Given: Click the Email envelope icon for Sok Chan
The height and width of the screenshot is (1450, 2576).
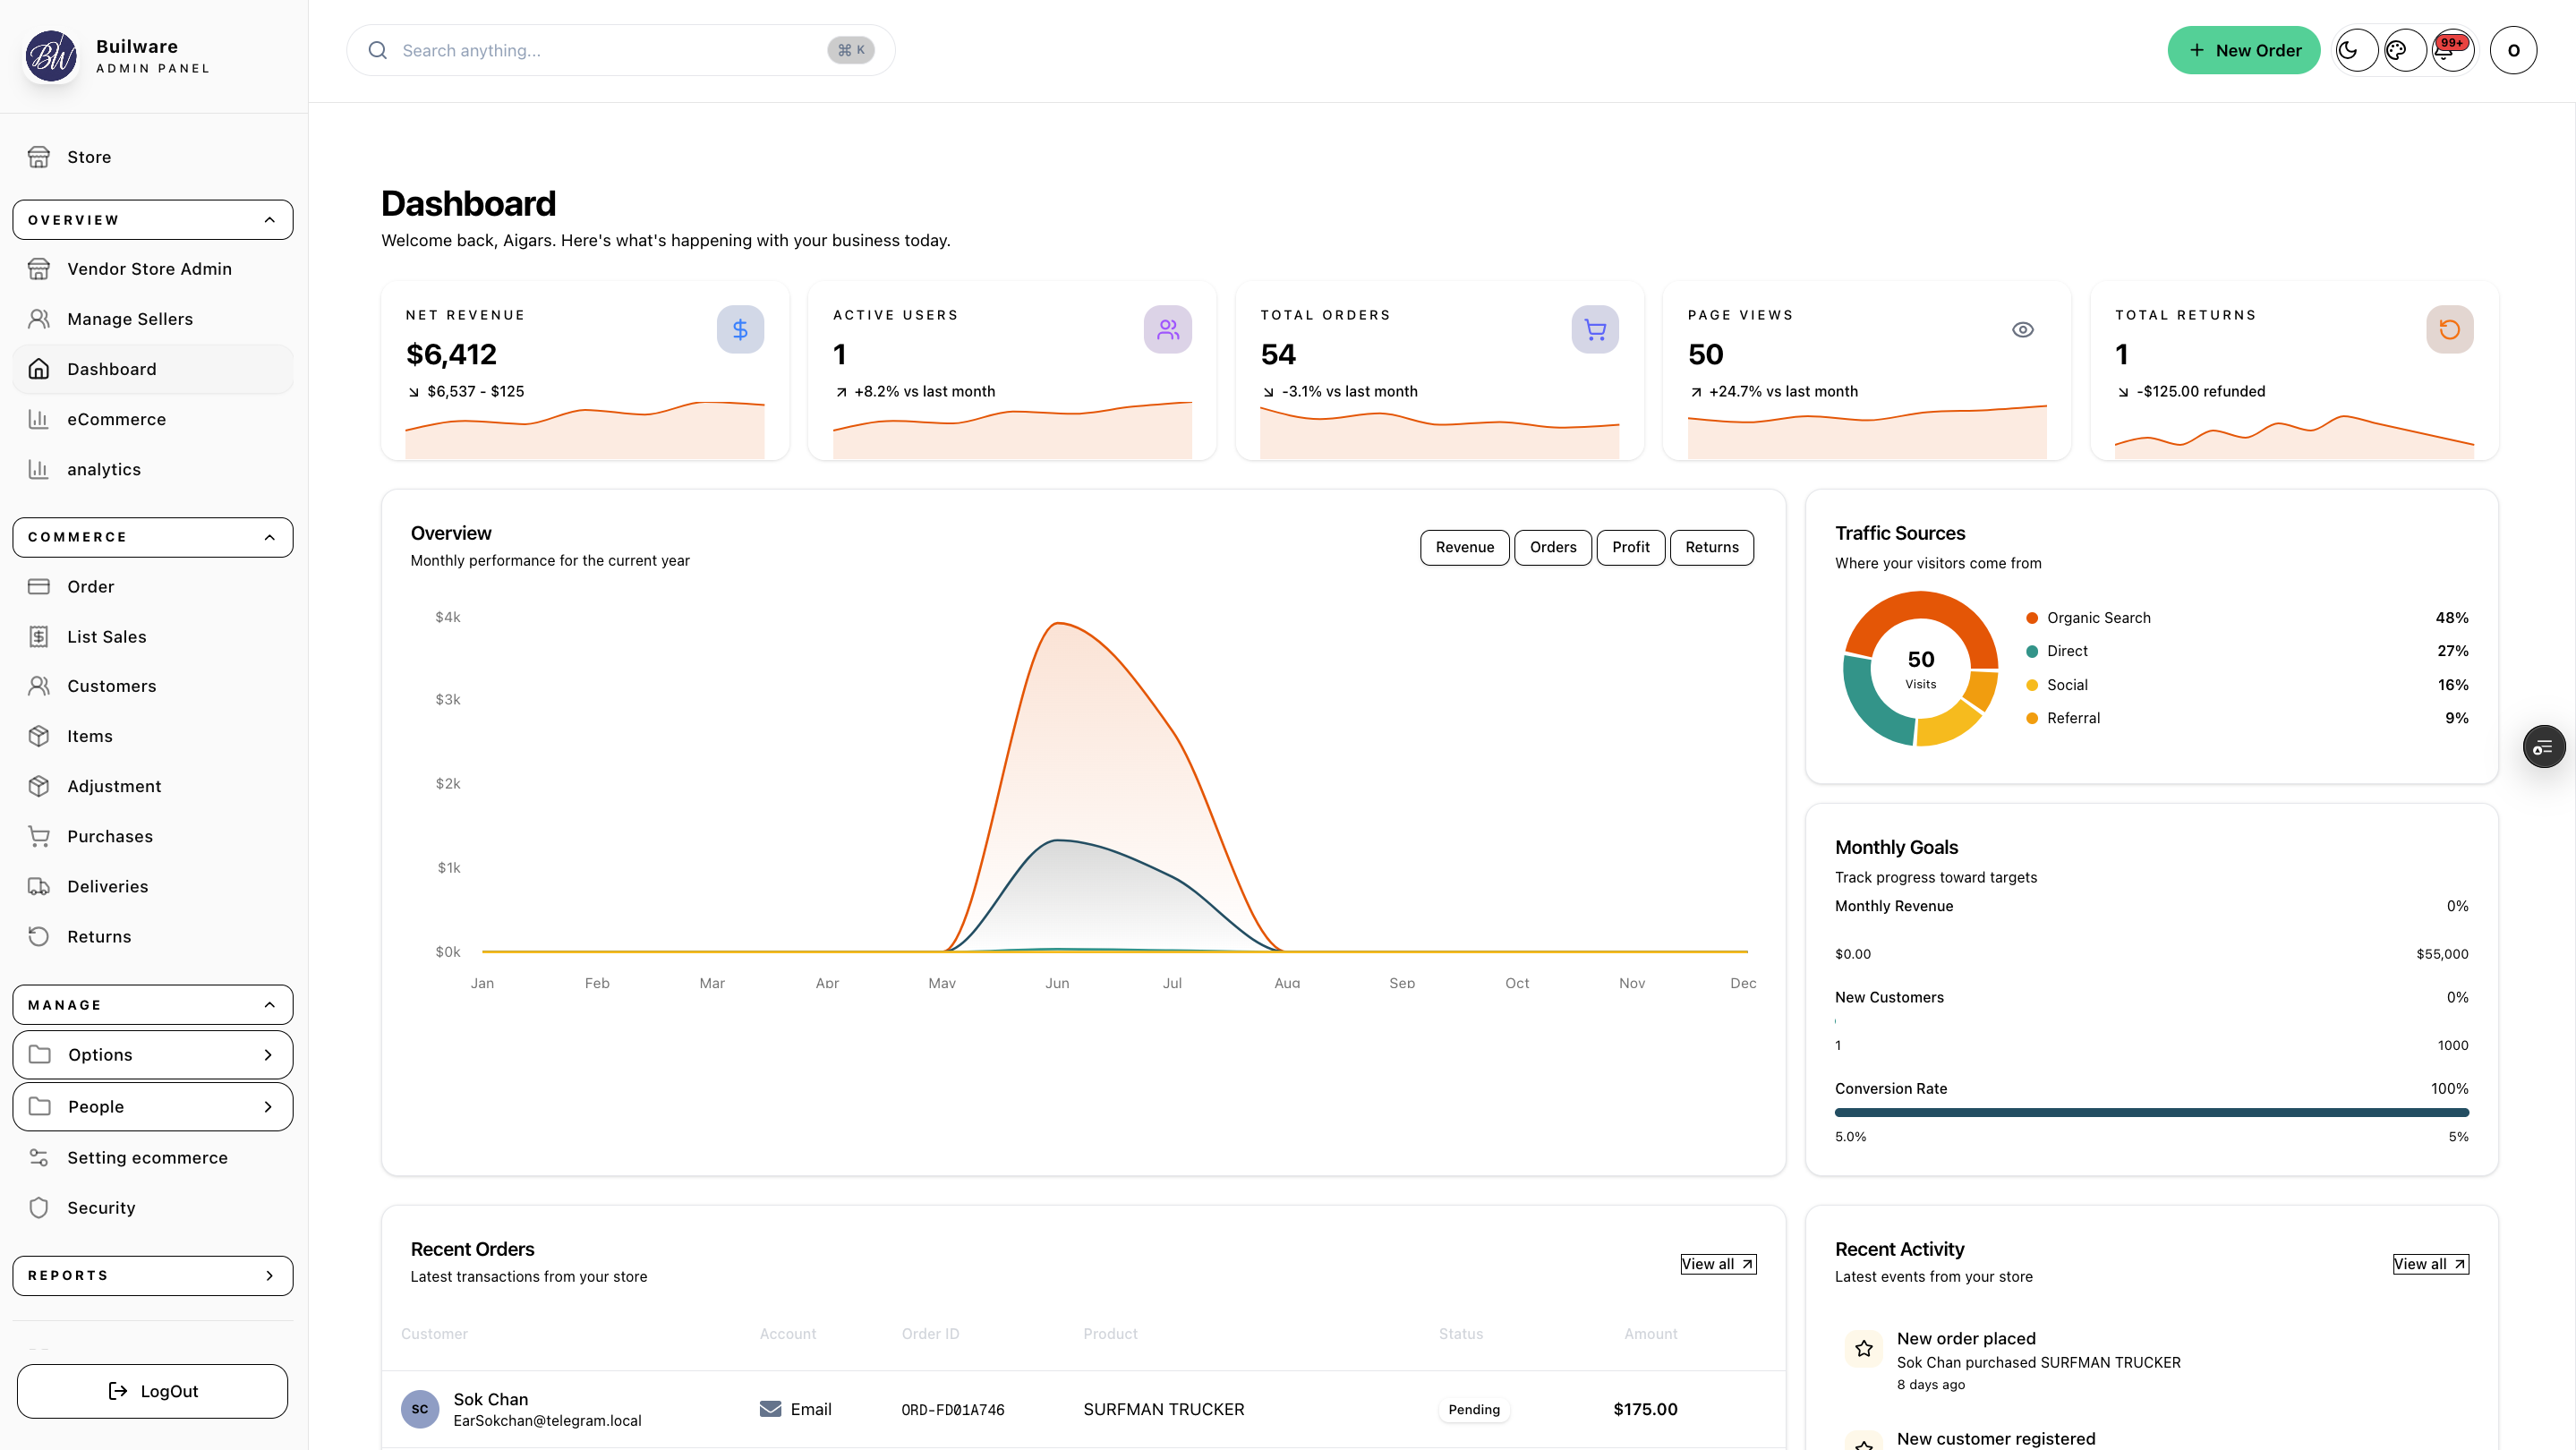Looking at the screenshot, I should 770,1409.
